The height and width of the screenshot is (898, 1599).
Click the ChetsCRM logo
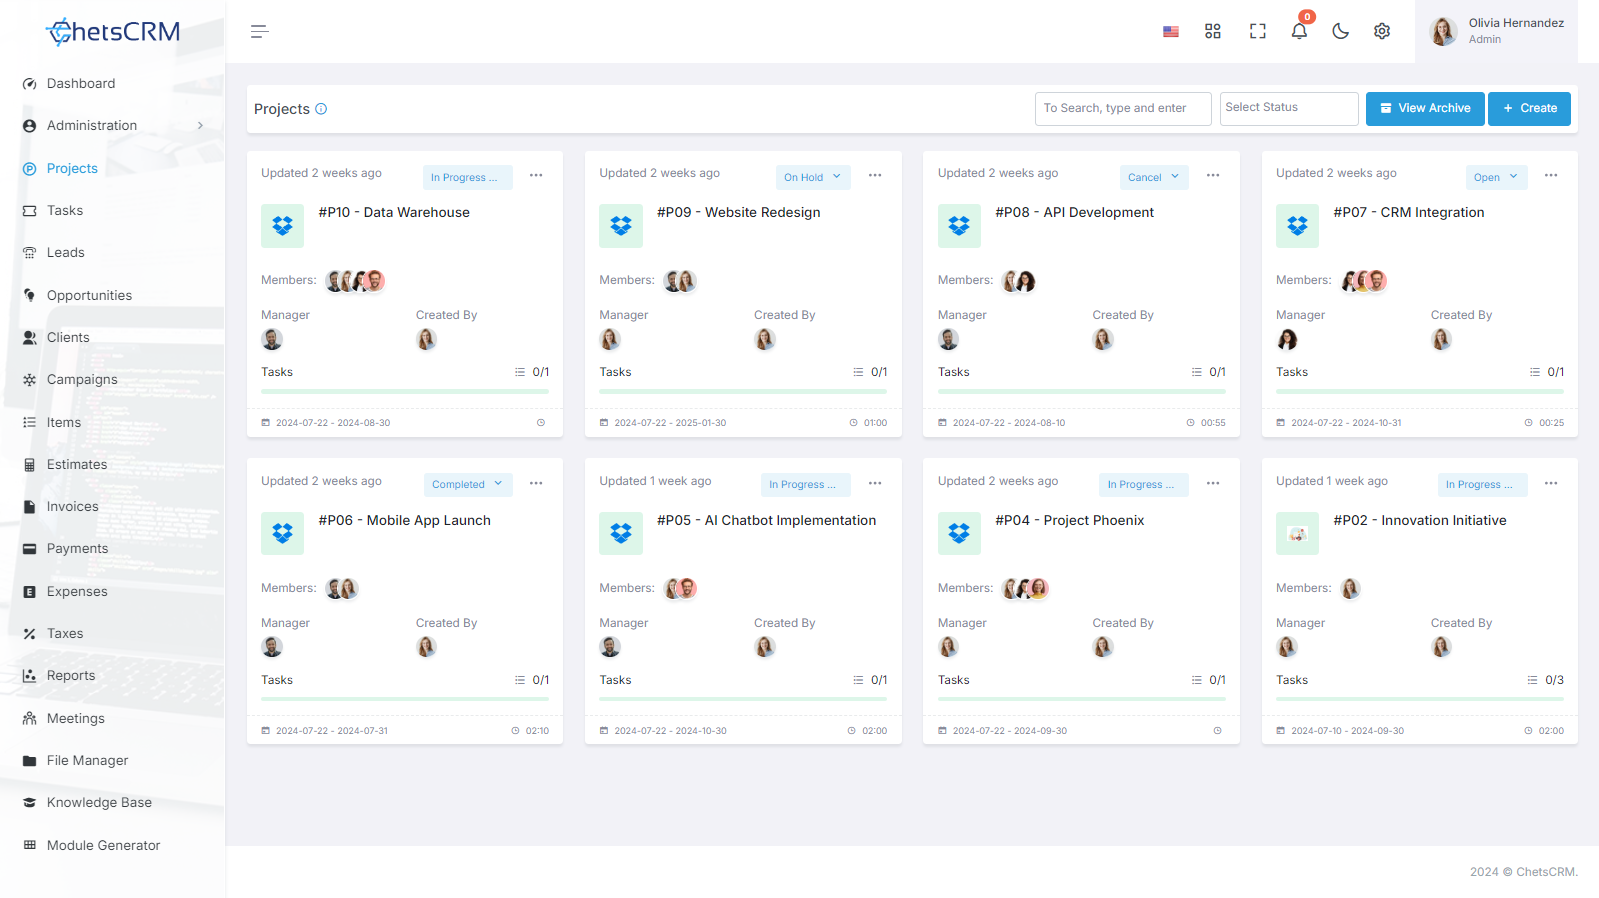pos(113,32)
